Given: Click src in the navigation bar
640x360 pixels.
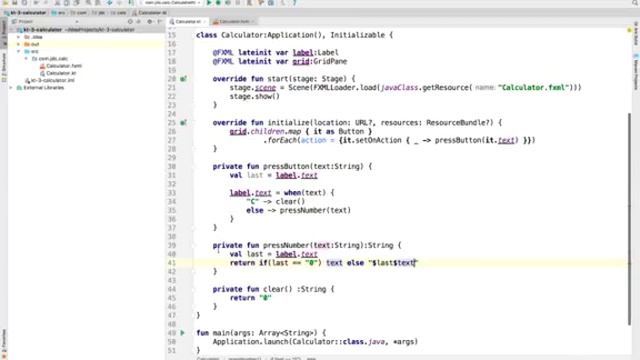Looking at the screenshot, I should (x=58, y=13).
